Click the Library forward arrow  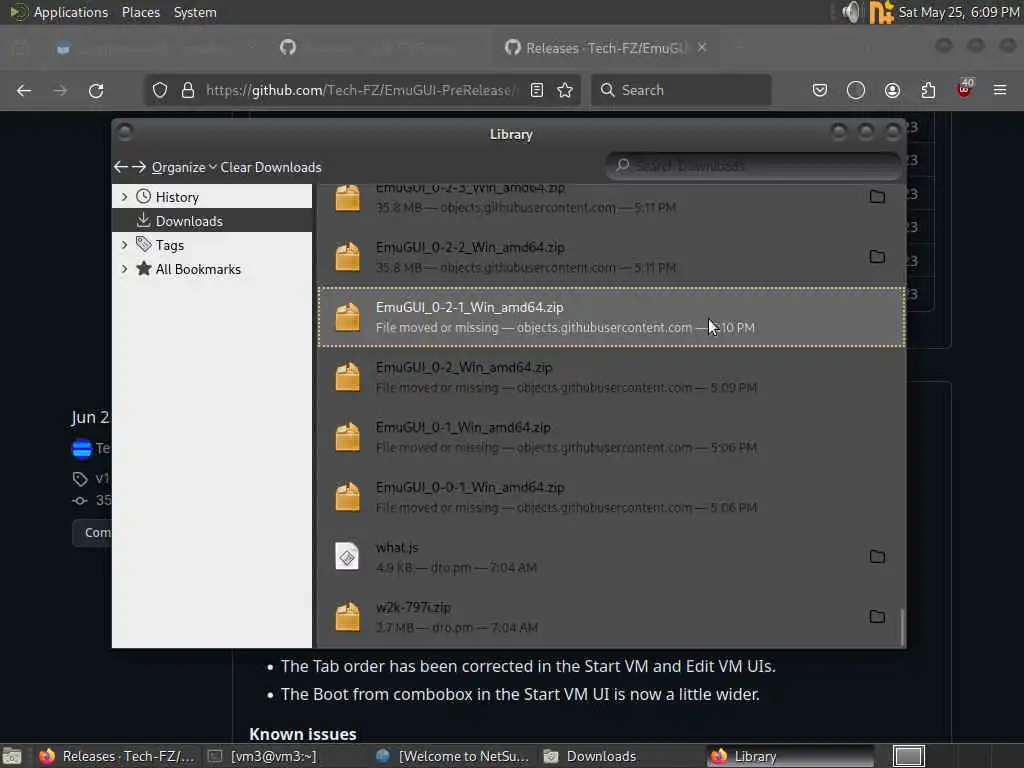138,167
